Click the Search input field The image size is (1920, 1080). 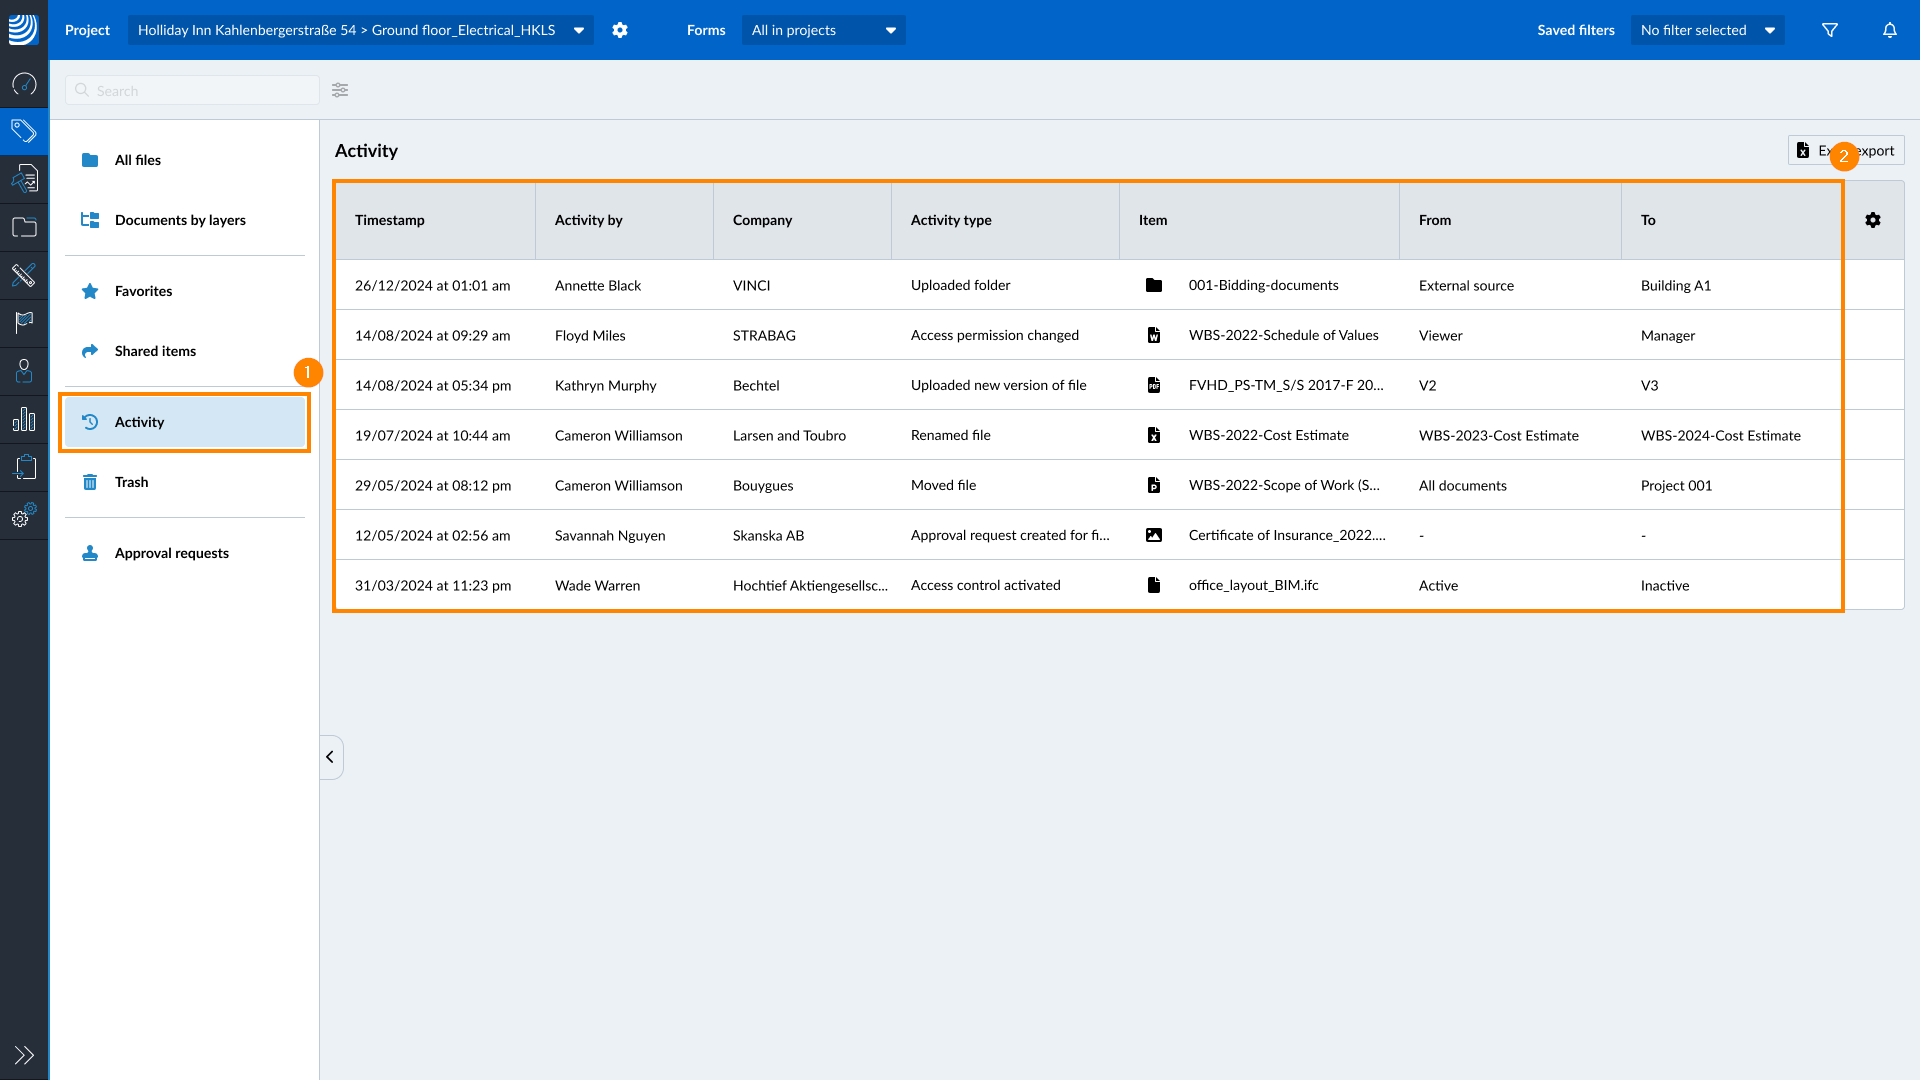pyautogui.click(x=192, y=90)
